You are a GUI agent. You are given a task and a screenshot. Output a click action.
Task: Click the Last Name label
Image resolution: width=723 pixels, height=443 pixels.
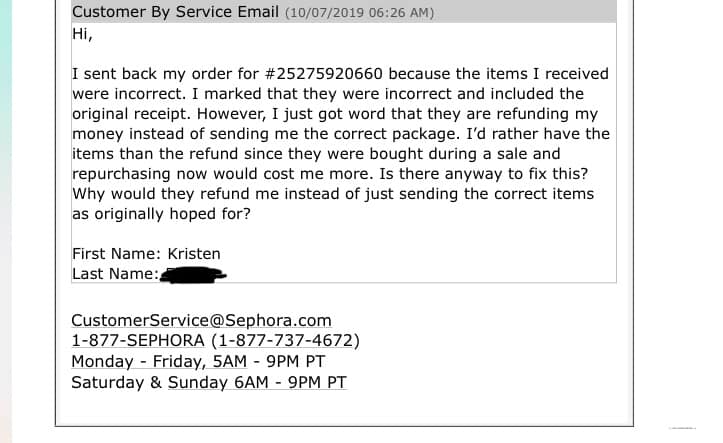[x=114, y=273]
